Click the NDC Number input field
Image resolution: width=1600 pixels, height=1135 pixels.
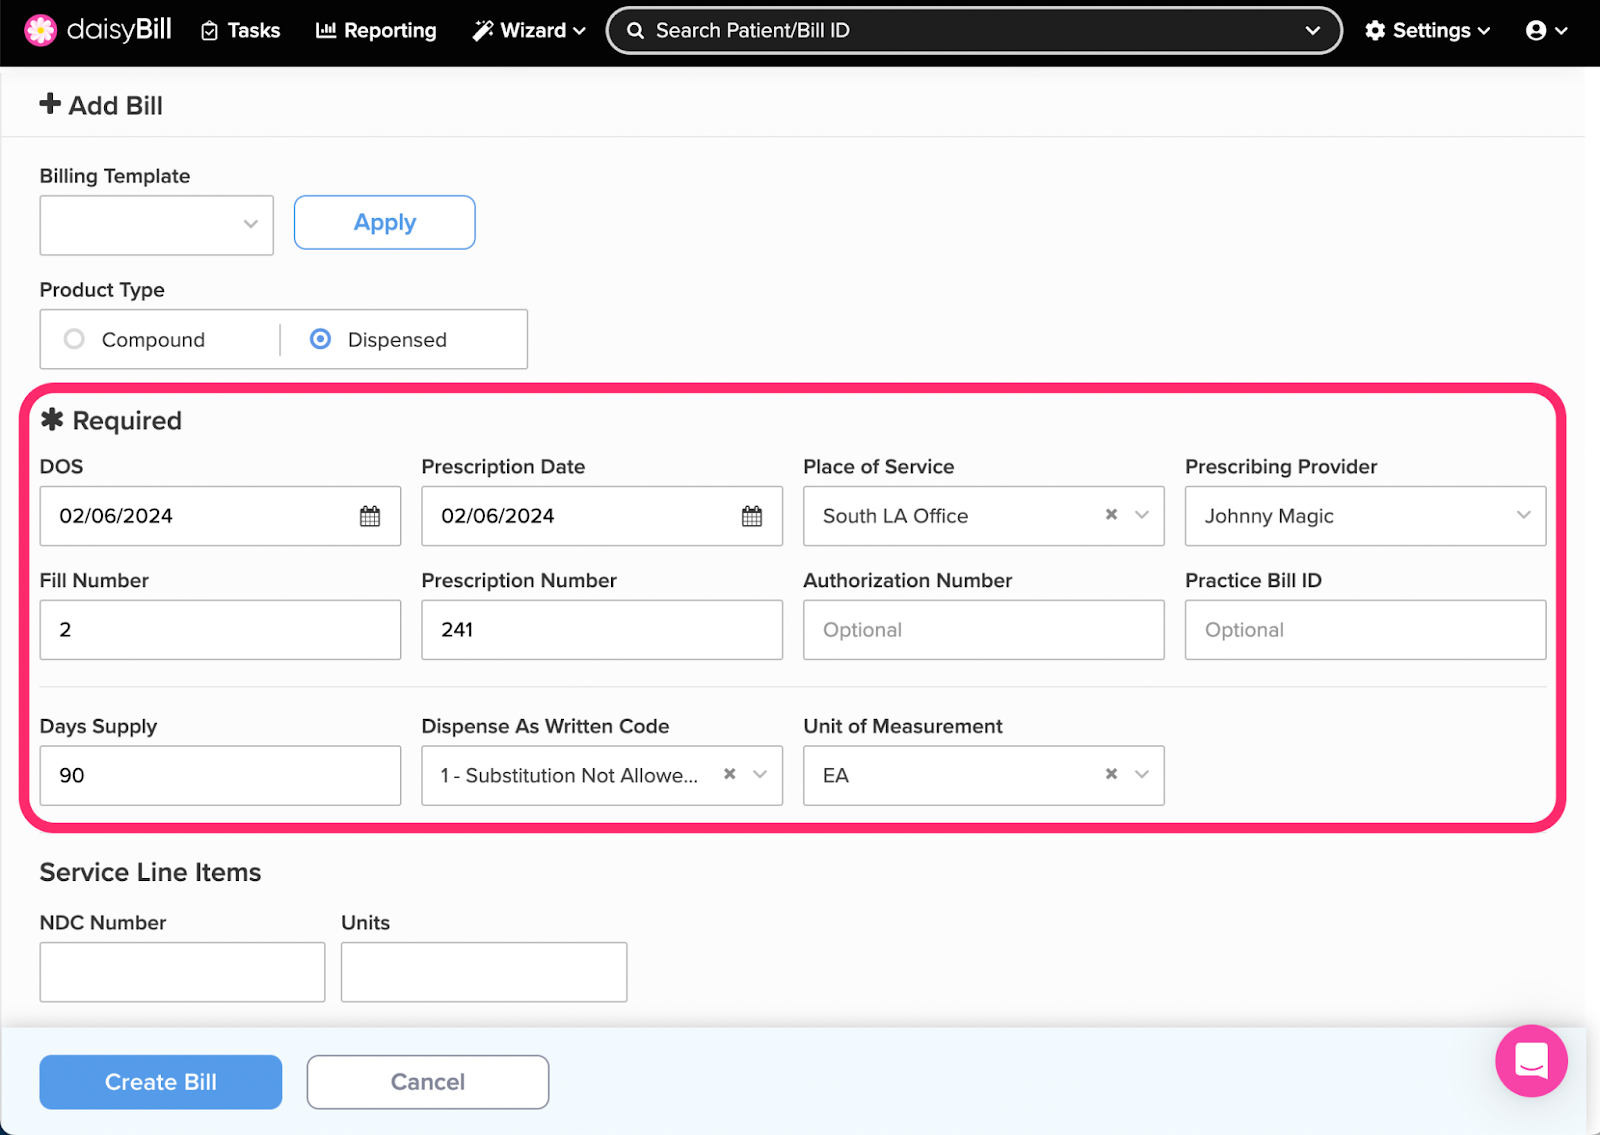[x=182, y=971]
